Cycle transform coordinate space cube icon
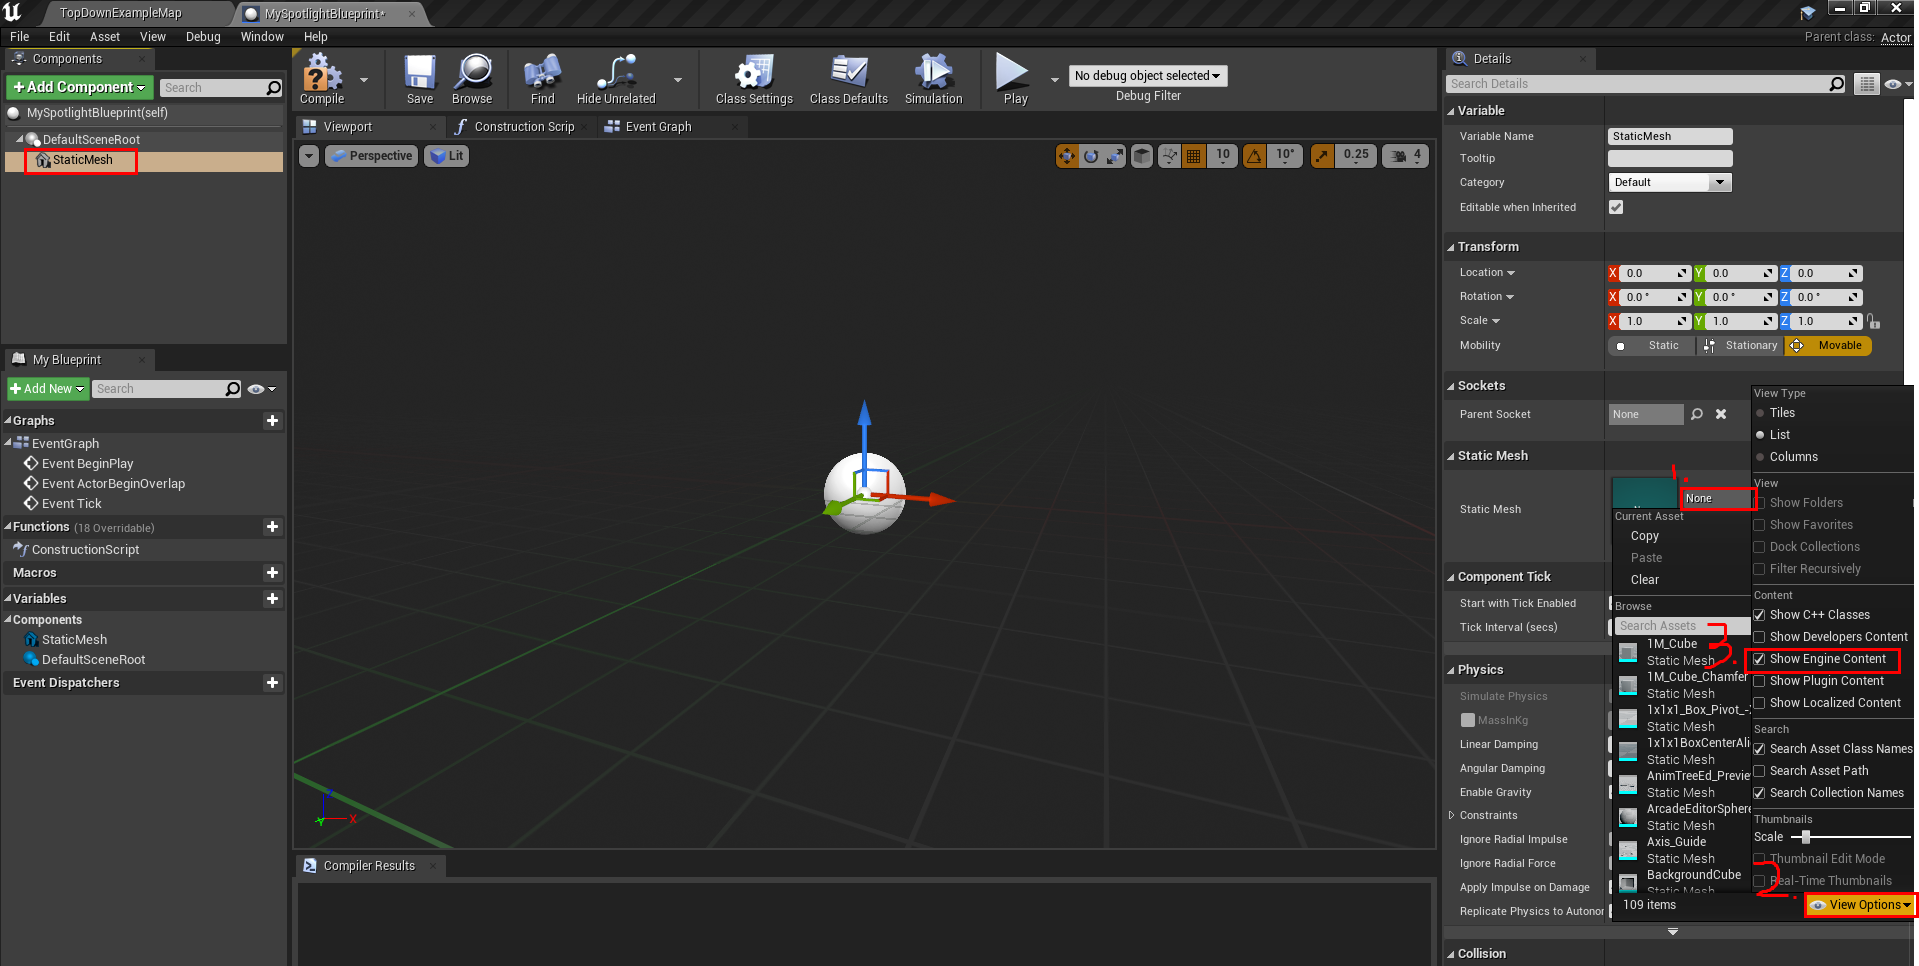1919x966 pixels. click(1142, 156)
